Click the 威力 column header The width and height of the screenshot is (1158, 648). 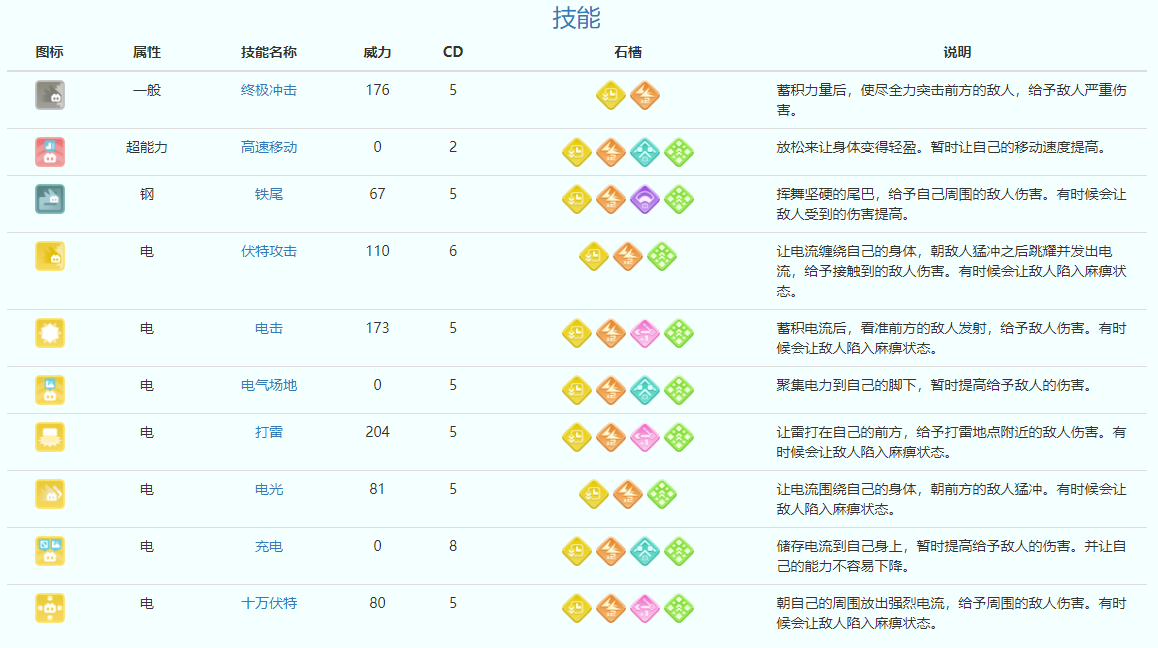tap(377, 52)
